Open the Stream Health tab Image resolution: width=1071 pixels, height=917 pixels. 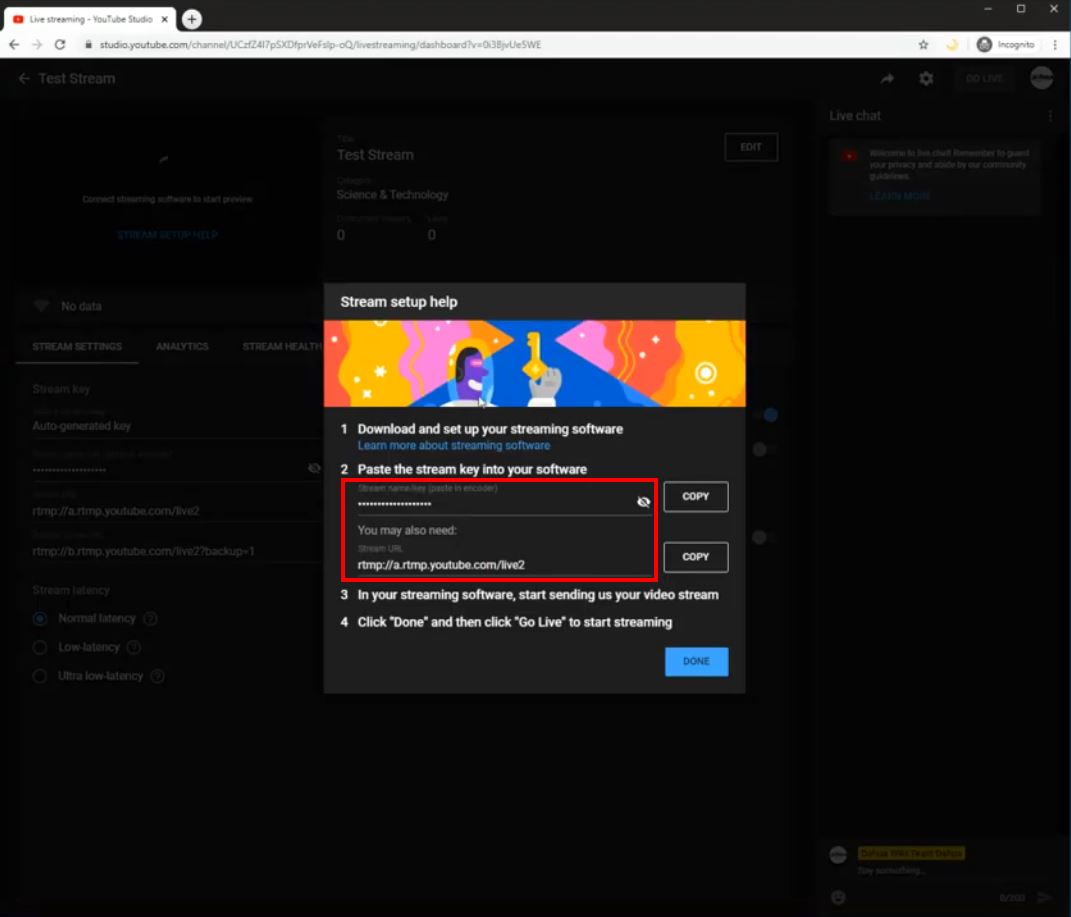point(281,346)
